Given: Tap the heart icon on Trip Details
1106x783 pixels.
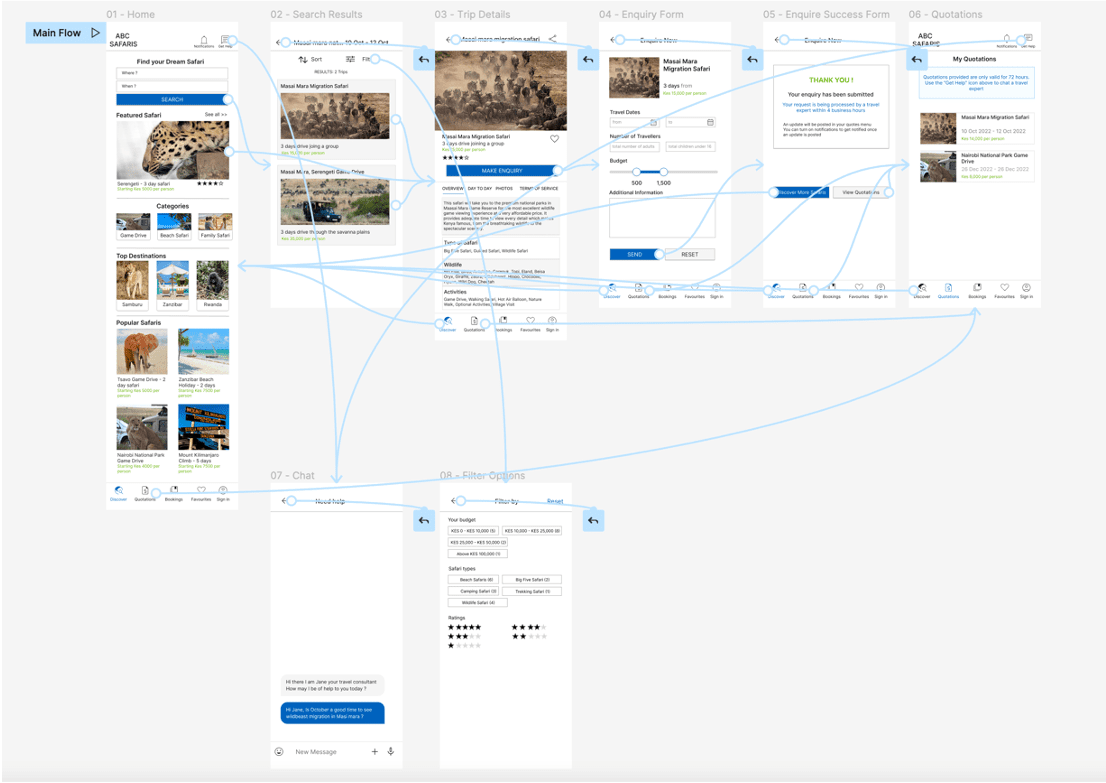Looking at the screenshot, I should tap(555, 139).
